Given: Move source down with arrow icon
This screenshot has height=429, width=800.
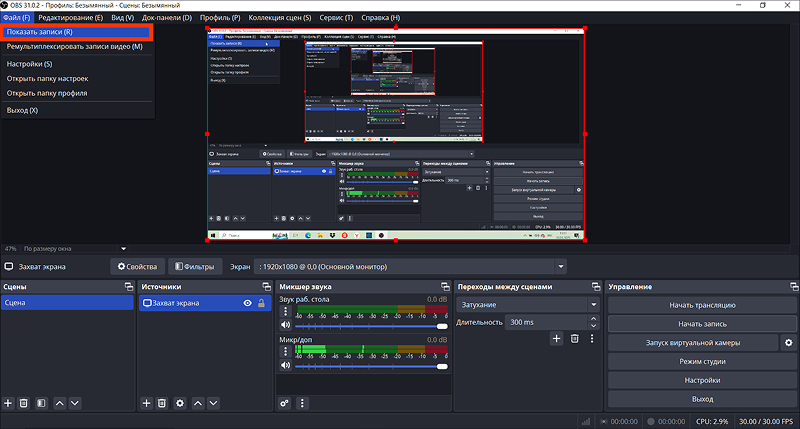Looking at the screenshot, I should (x=213, y=403).
